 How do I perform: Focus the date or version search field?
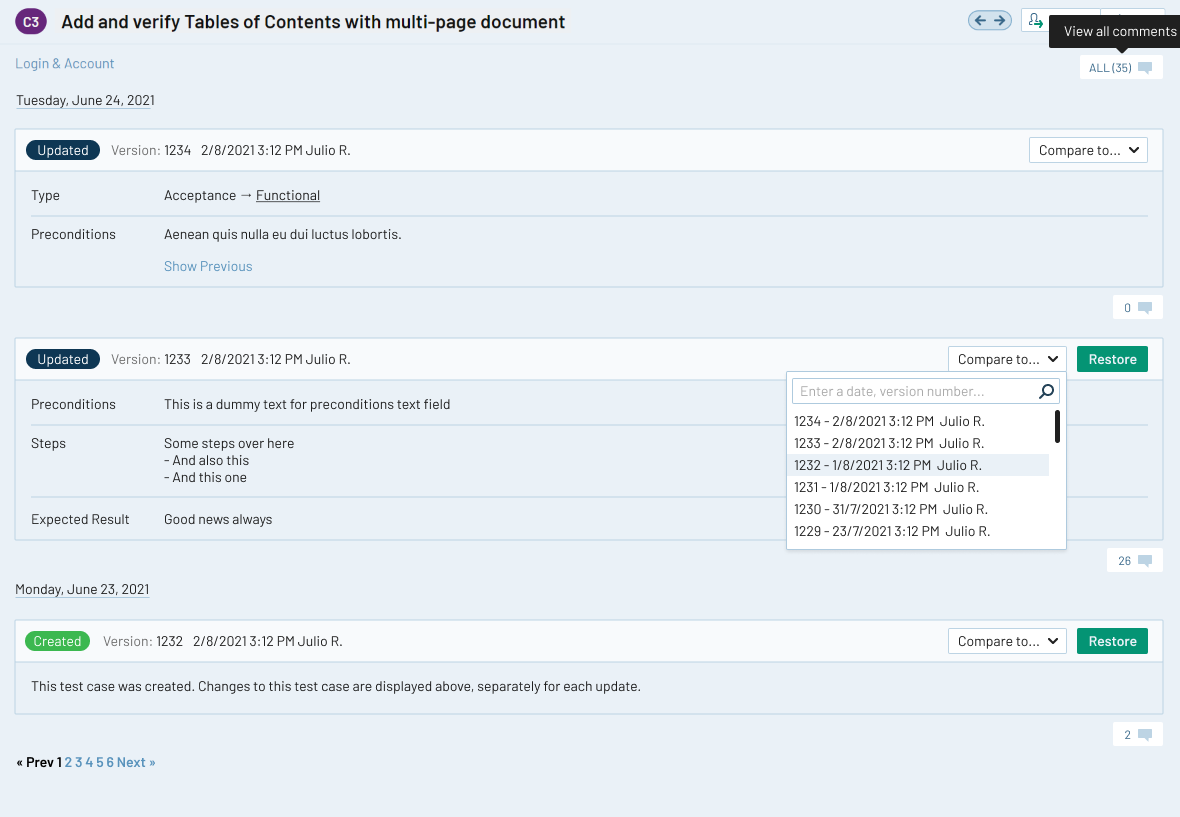coord(912,392)
